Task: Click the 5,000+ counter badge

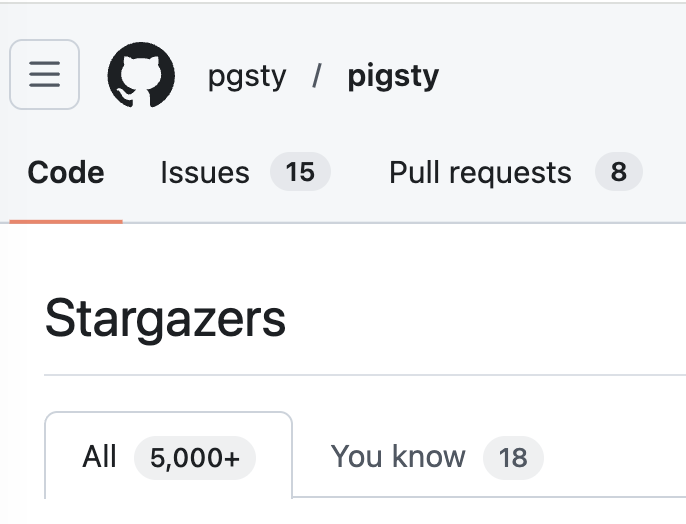Action: click(195, 458)
